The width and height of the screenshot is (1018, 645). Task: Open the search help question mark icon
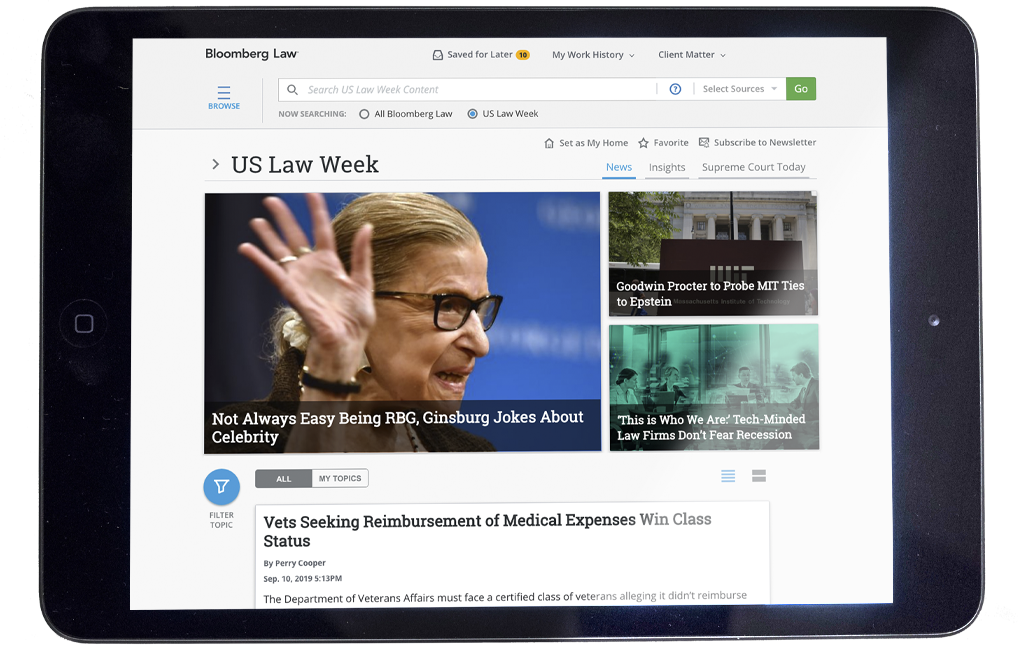(675, 89)
